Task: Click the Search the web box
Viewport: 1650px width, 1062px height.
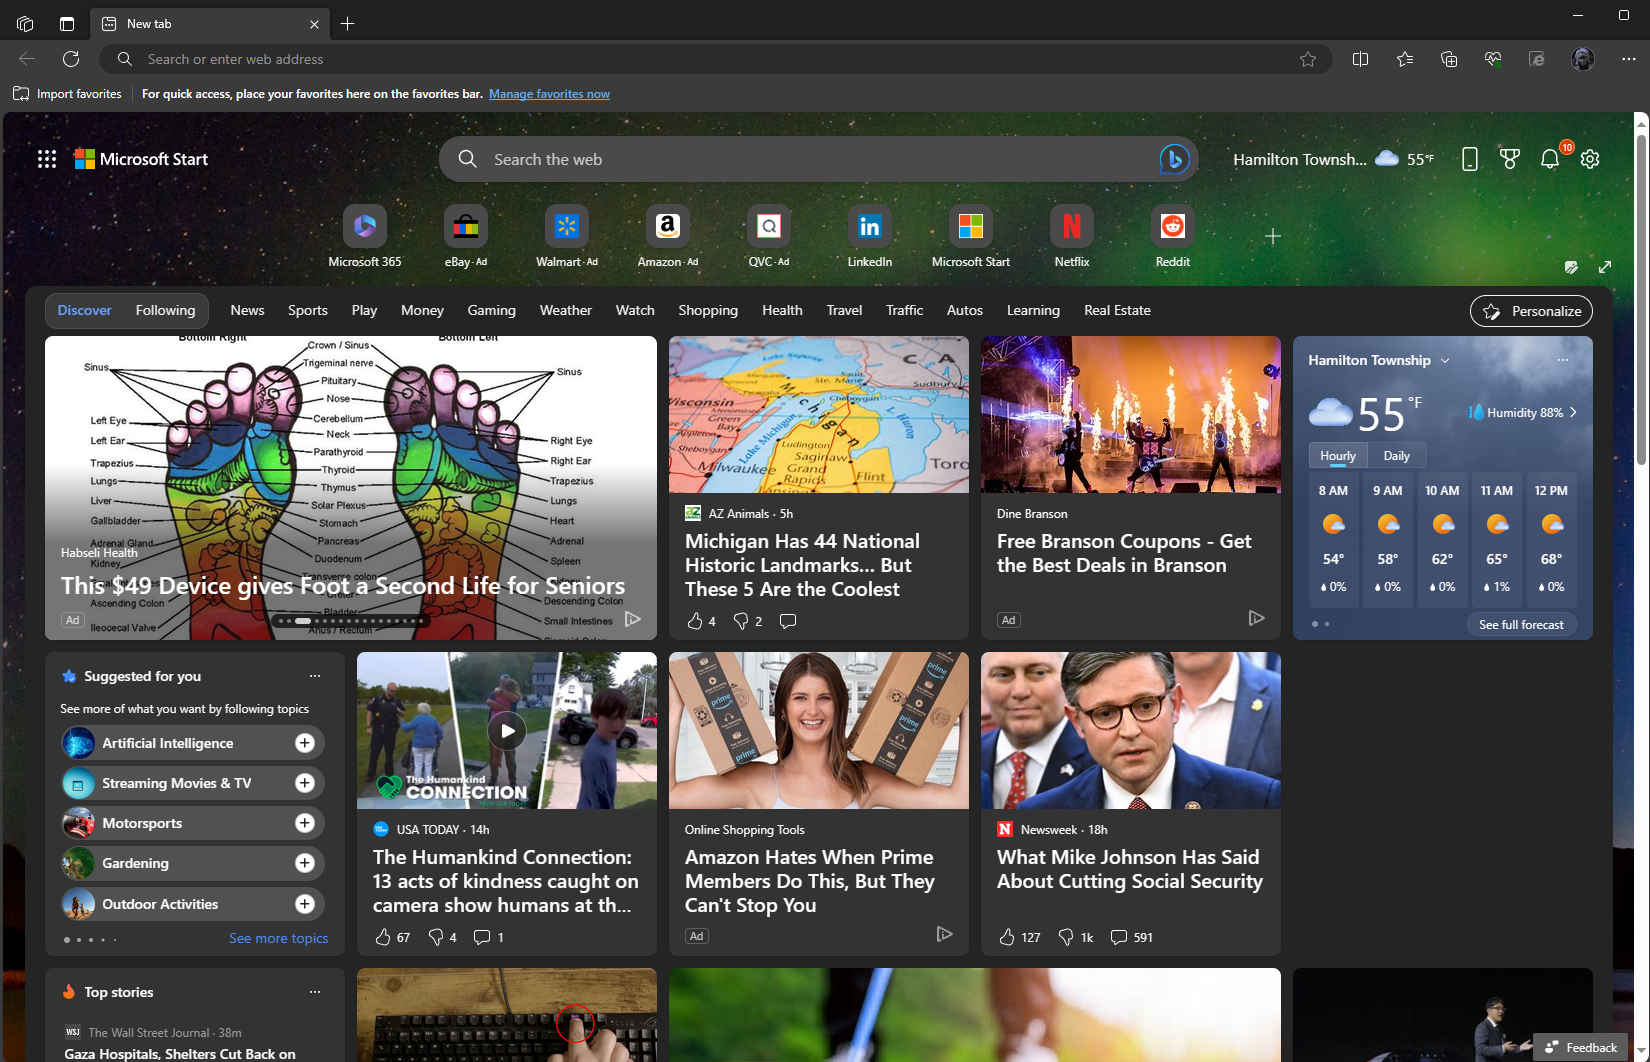Action: 819,159
